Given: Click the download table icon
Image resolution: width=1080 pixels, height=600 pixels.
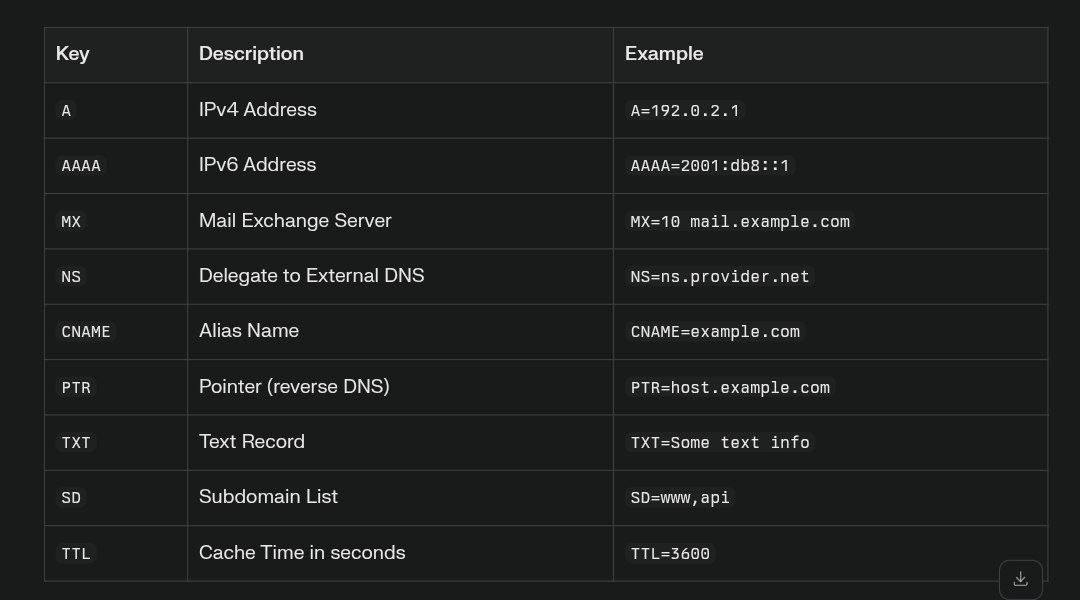Looking at the screenshot, I should (1021, 579).
